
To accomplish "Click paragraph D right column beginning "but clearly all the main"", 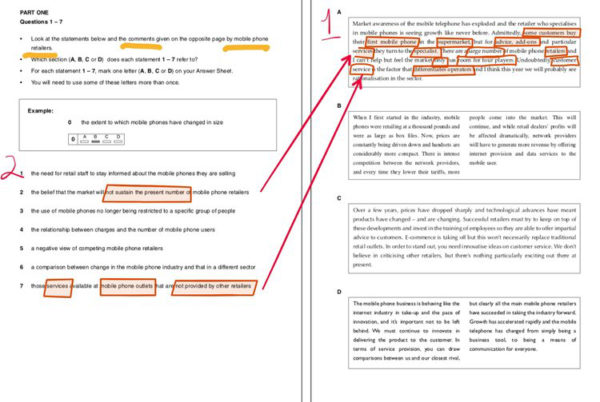I will (x=522, y=326).
